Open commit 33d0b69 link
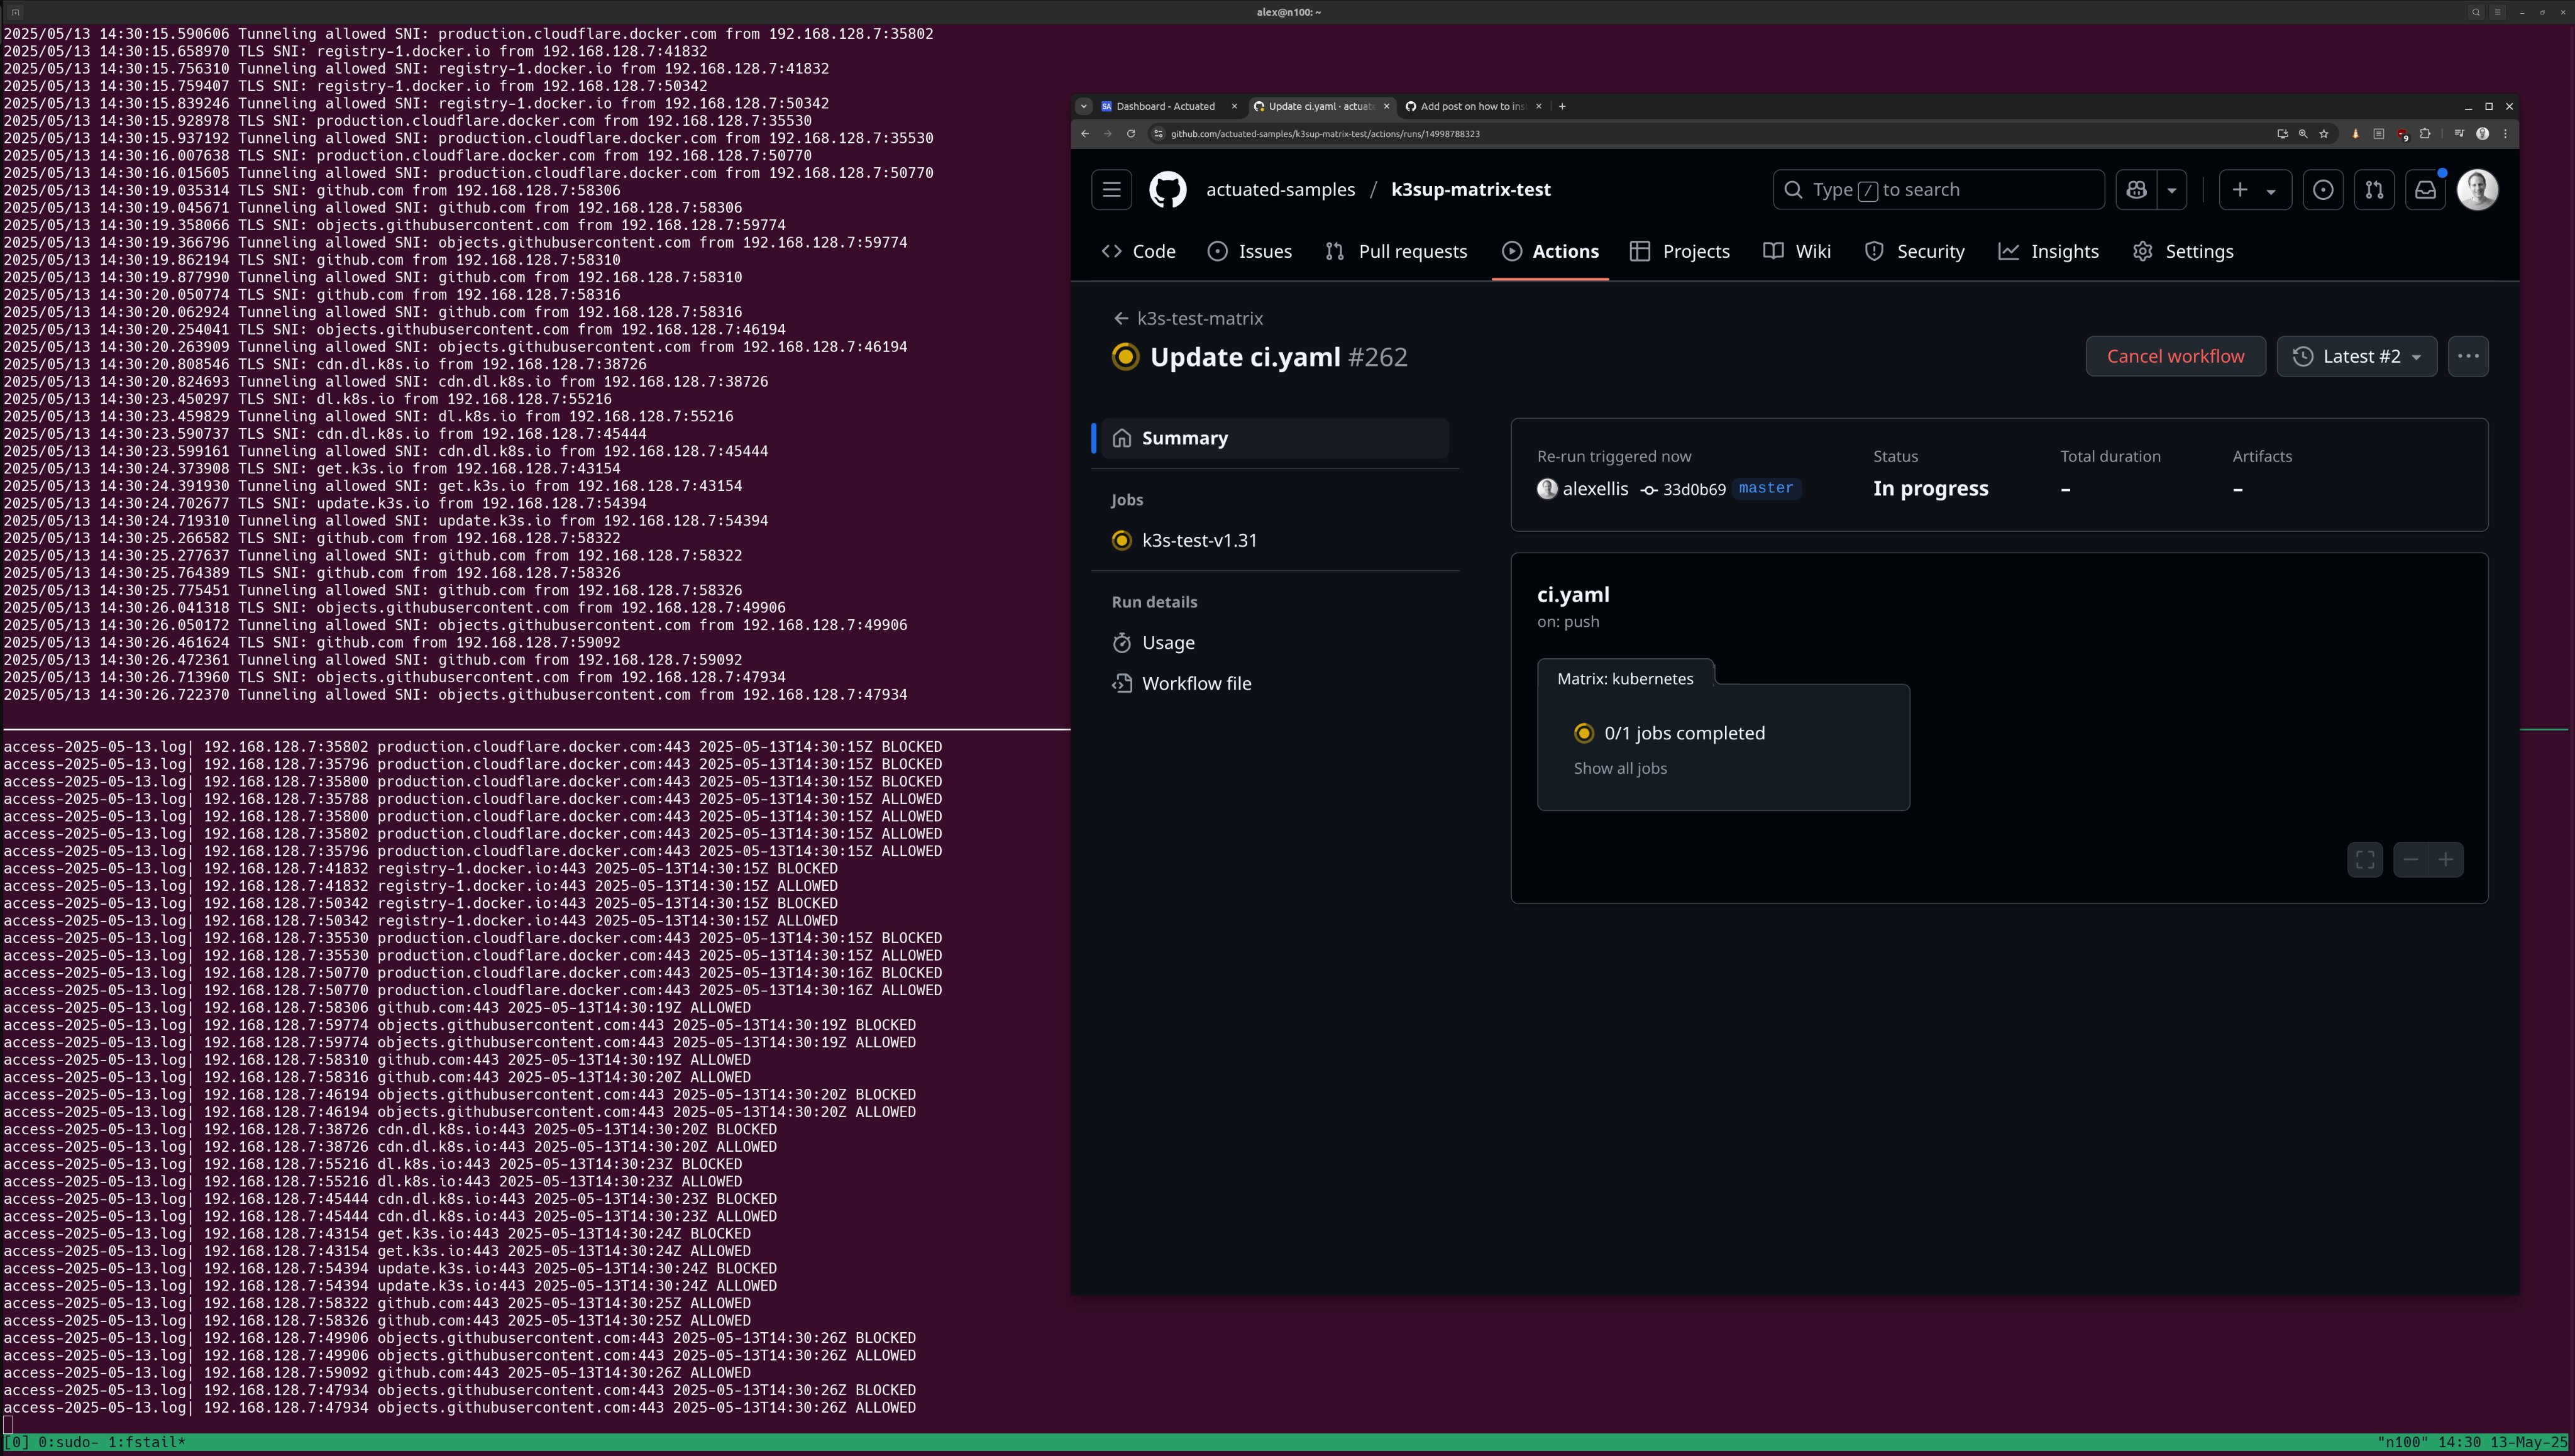Screen dimensions: 2575x1456 pyautogui.click(x=1693, y=490)
